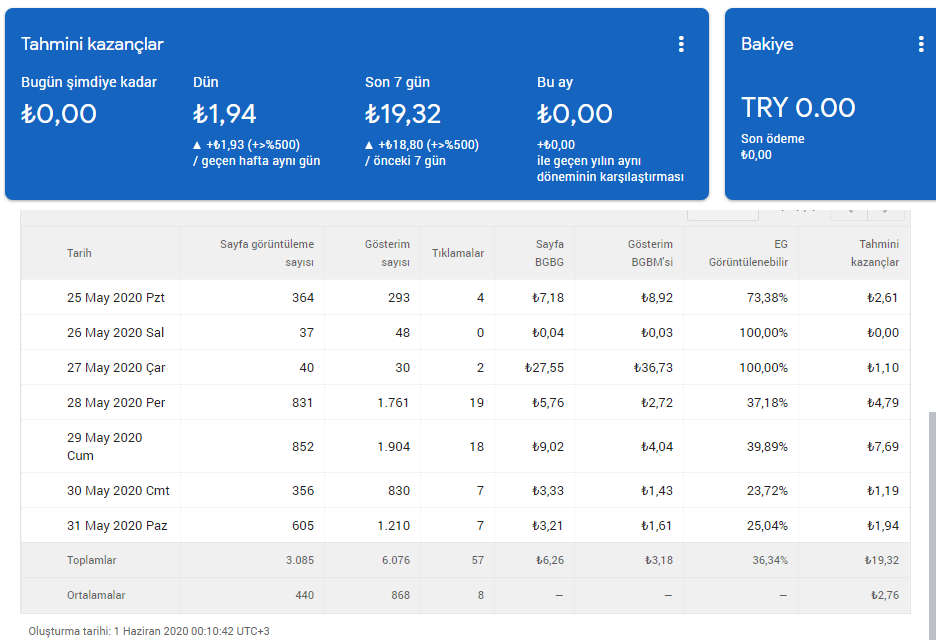Click the vertical page scrollbar thumb

pyautogui.click(x=932, y=528)
